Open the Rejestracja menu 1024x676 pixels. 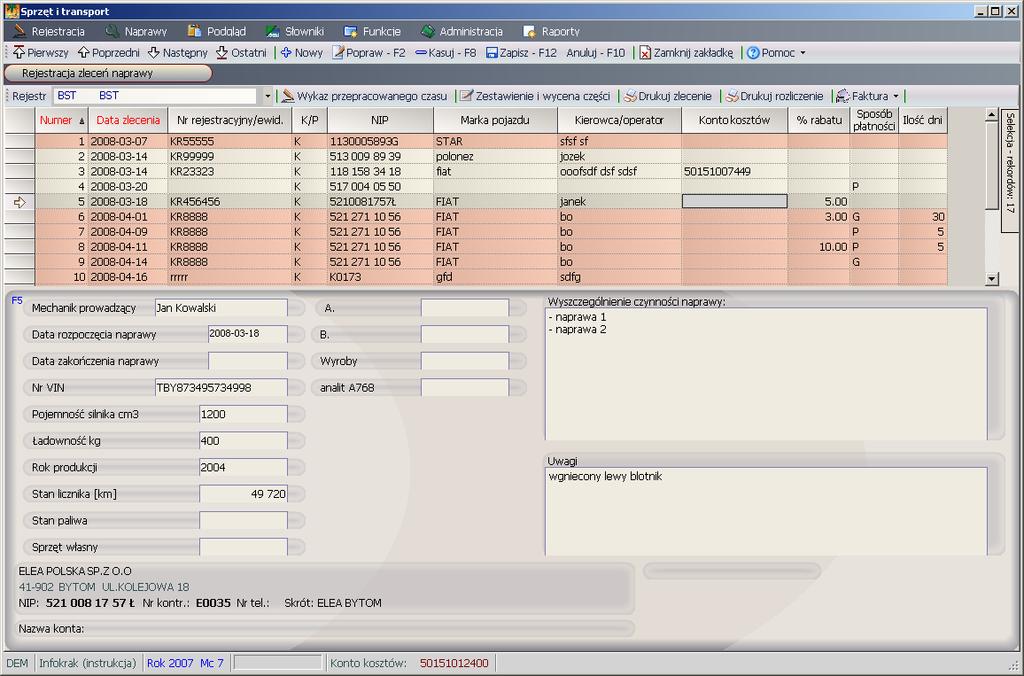pos(49,31)
